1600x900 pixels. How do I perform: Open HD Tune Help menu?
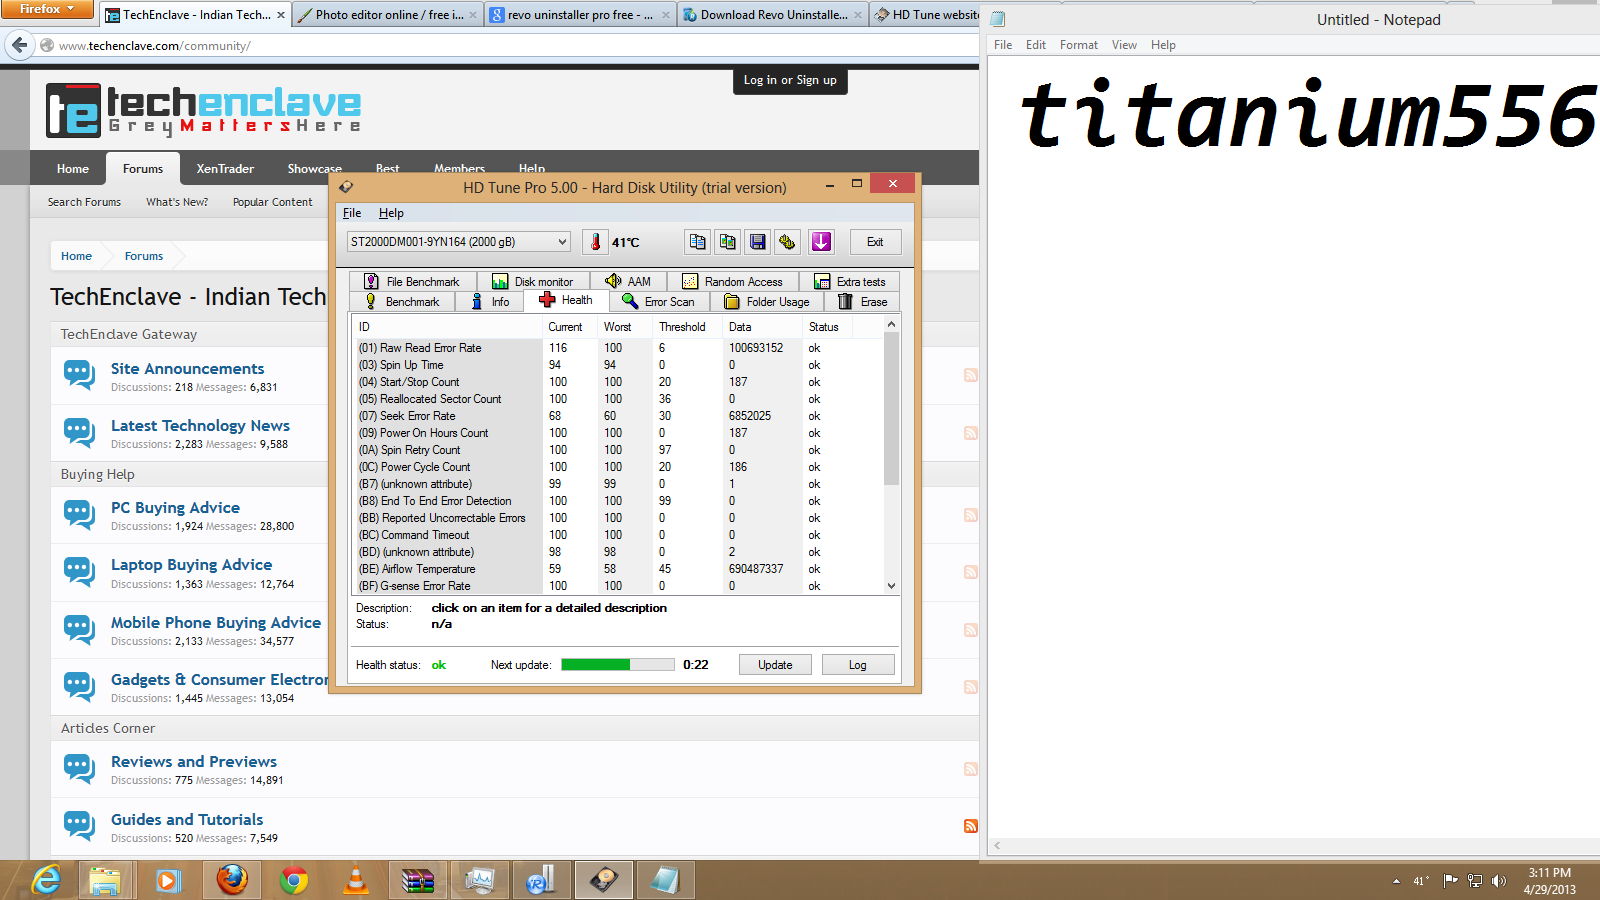coord(391,213)
